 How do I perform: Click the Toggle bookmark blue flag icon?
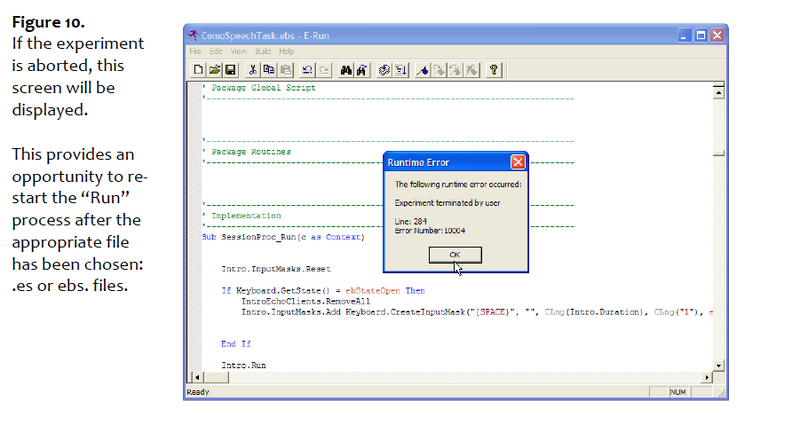[x=422, y=70]
